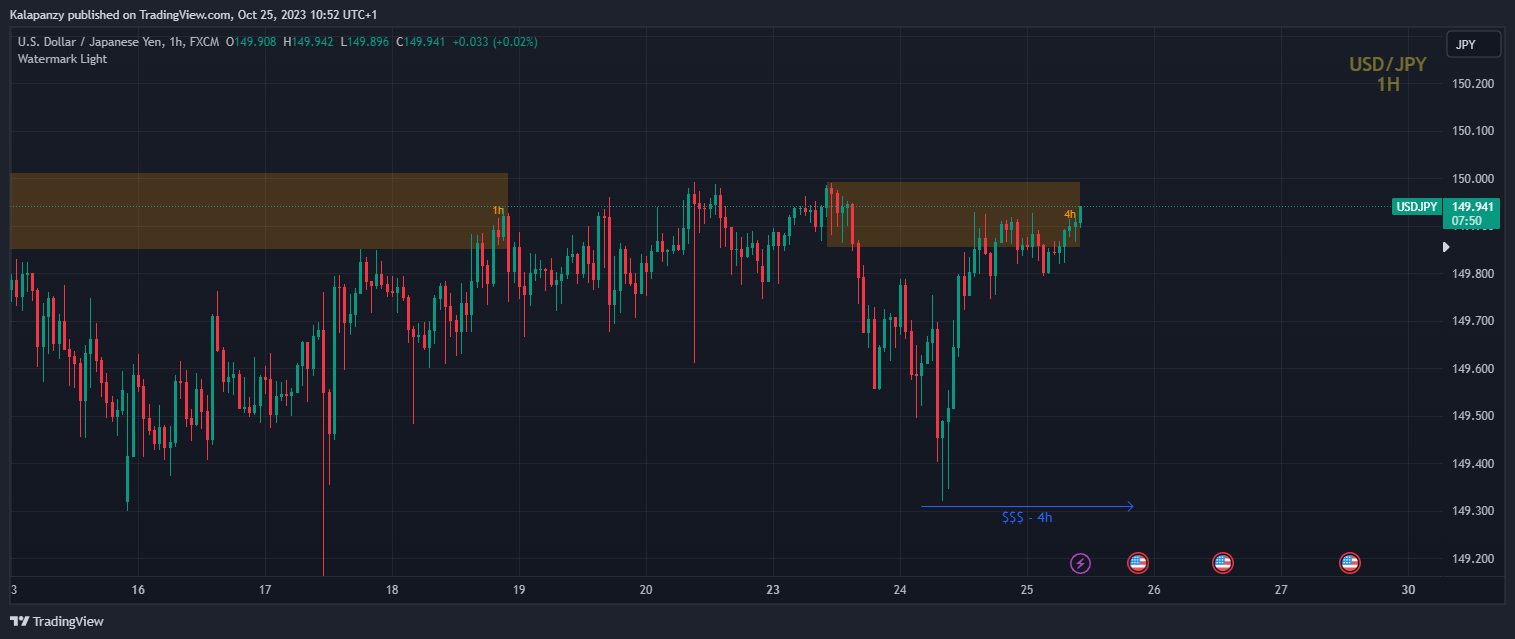Click the orange 4h zone label

tap(1070, 214)
